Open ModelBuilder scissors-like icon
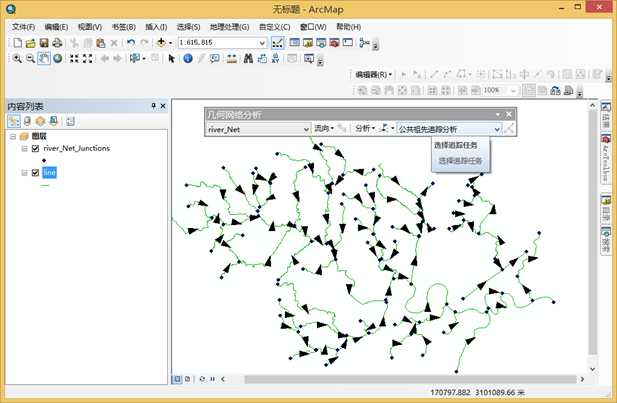The width and height of the screenshot is (617, 403). 364,43
